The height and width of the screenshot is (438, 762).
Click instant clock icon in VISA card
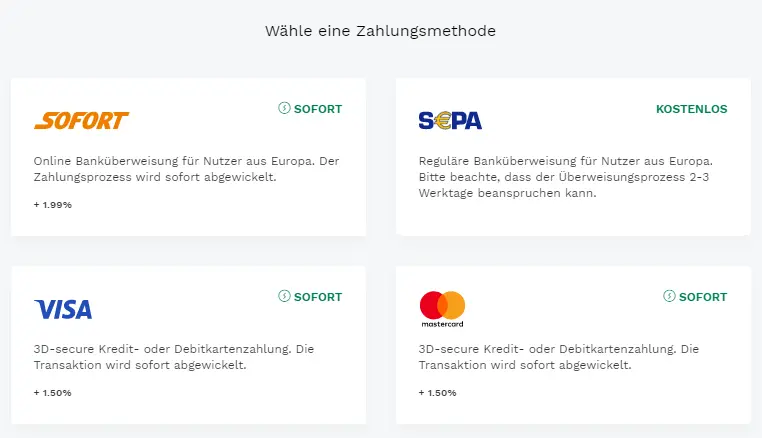click(x=284, y=296)
